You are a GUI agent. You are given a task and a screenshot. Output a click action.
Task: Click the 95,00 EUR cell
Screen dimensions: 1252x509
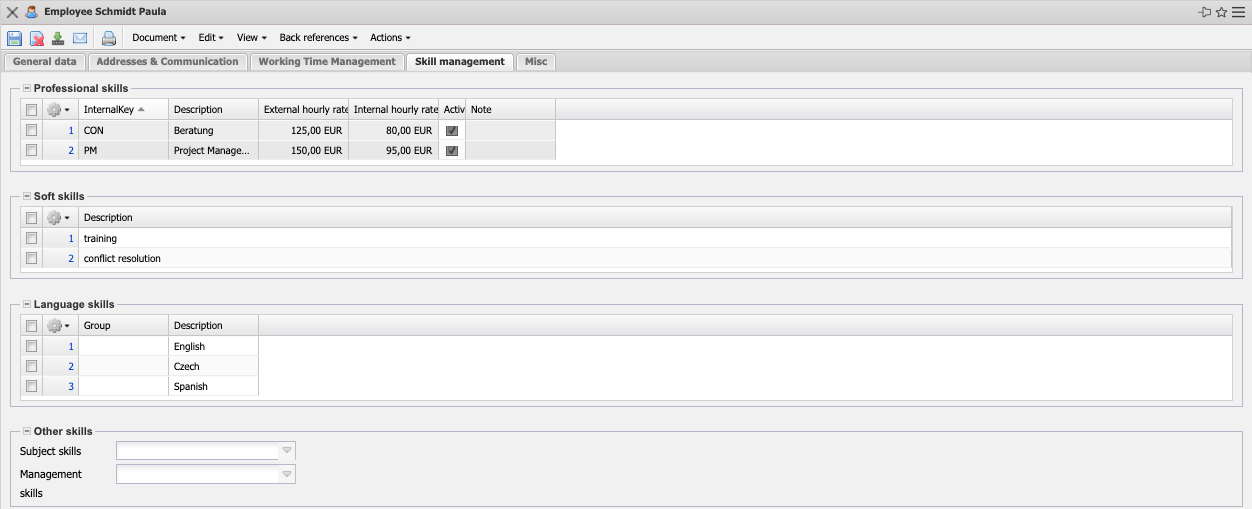(394, 150)
